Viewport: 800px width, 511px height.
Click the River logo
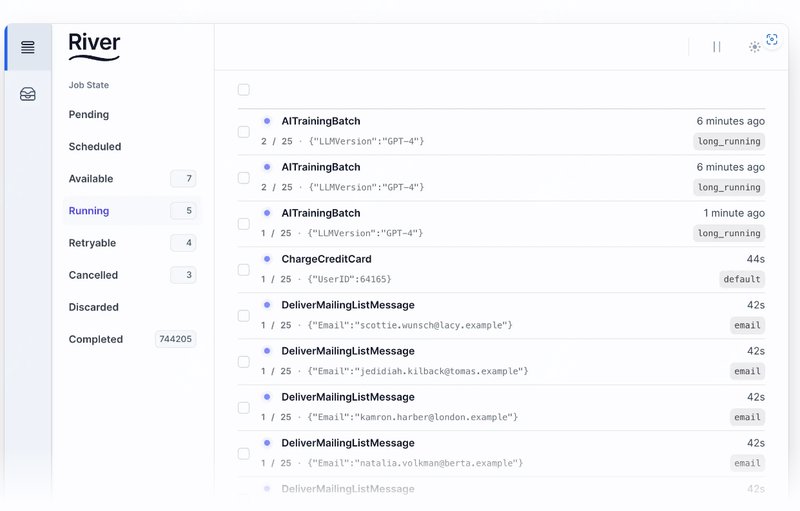[94, 45]
